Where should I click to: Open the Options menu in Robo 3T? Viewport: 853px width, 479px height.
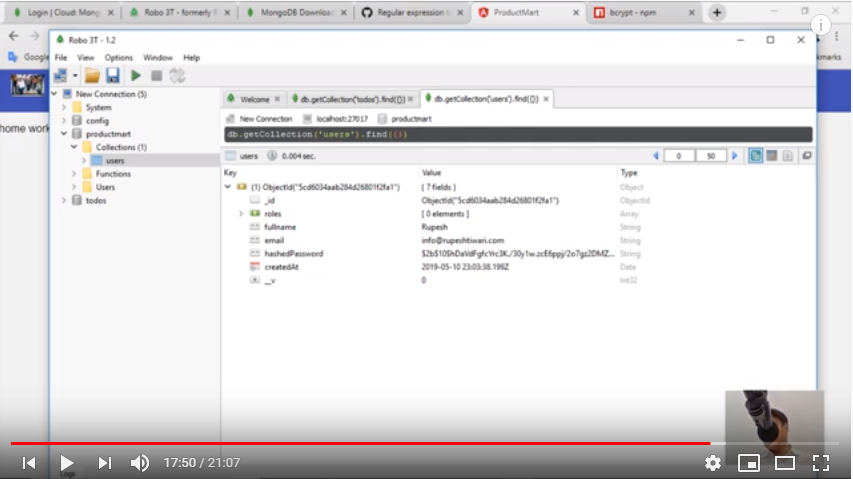click(x=118, y=58)
